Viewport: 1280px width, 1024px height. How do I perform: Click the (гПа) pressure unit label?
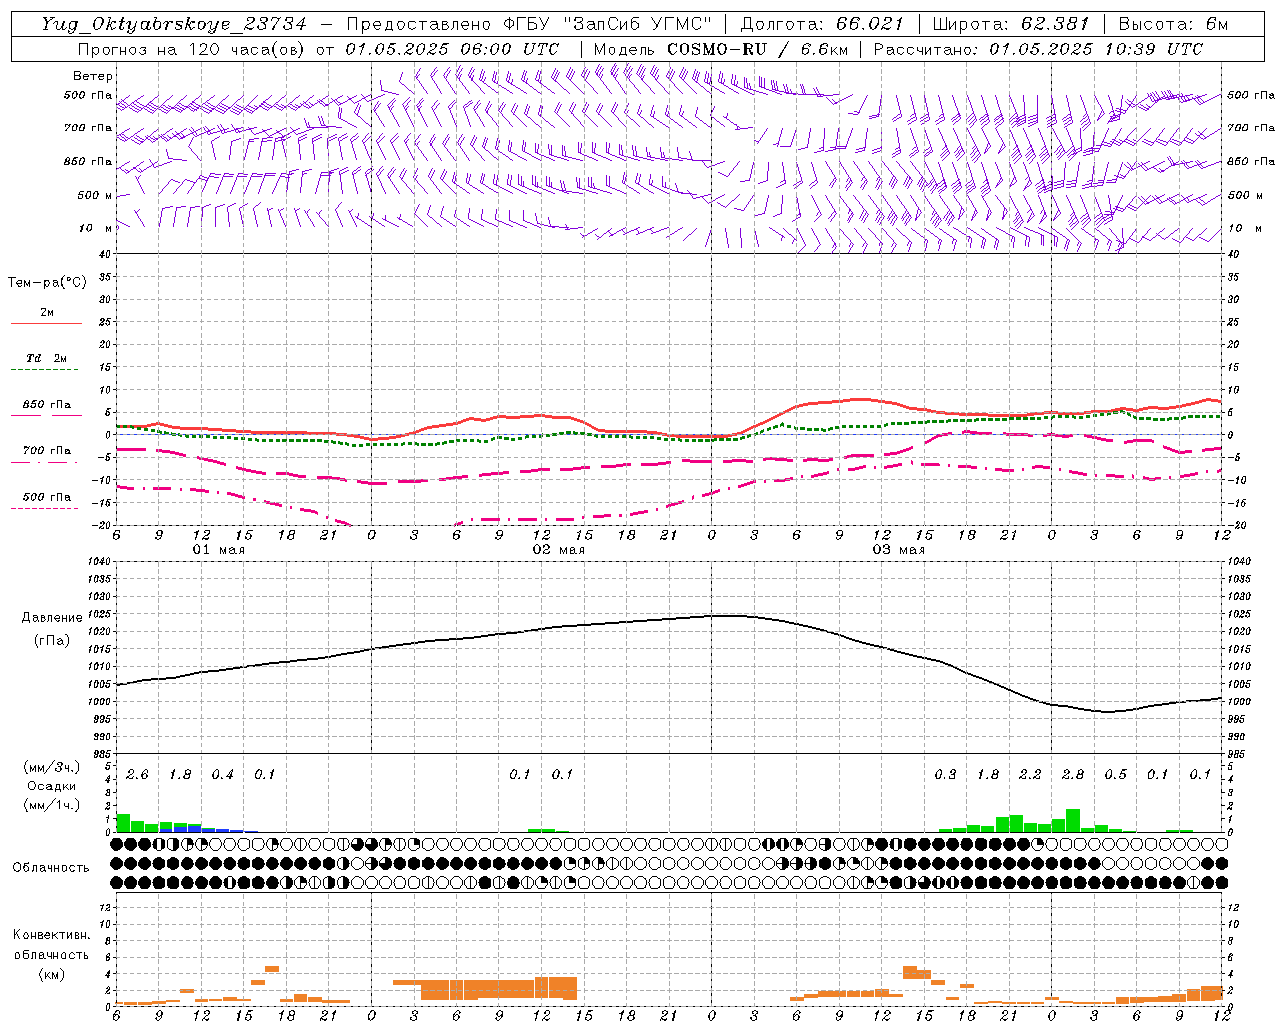(x=52, y=641)
